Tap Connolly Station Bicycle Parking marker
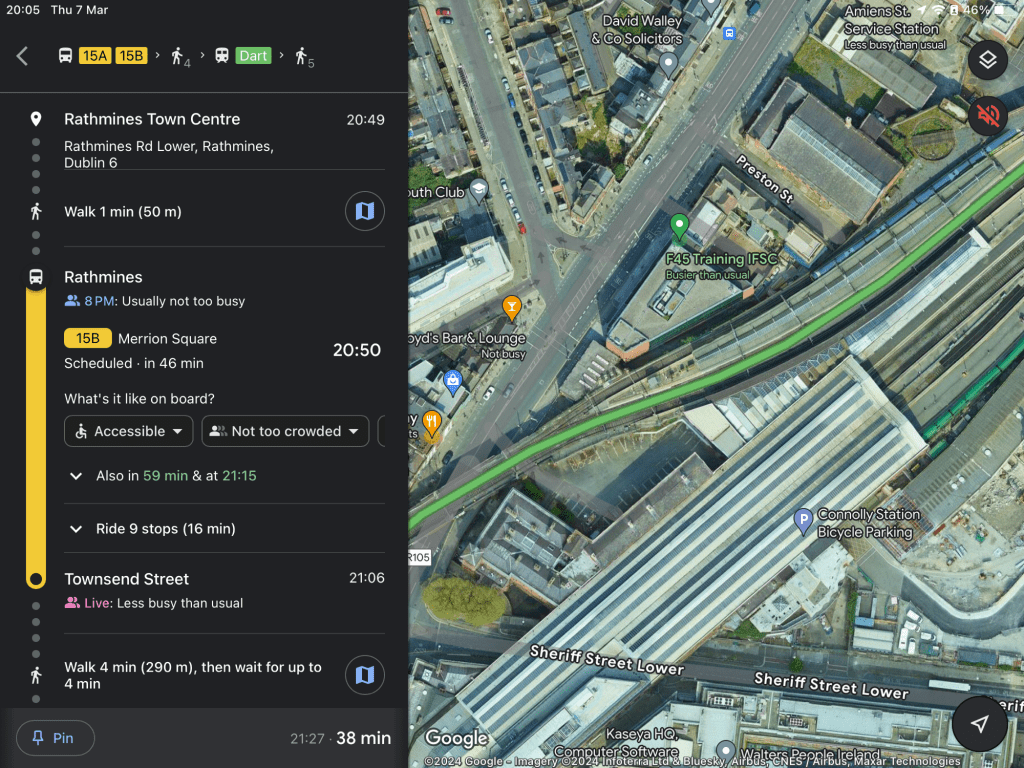Viewport: 1024px width, 768px height. coord(802,520)
